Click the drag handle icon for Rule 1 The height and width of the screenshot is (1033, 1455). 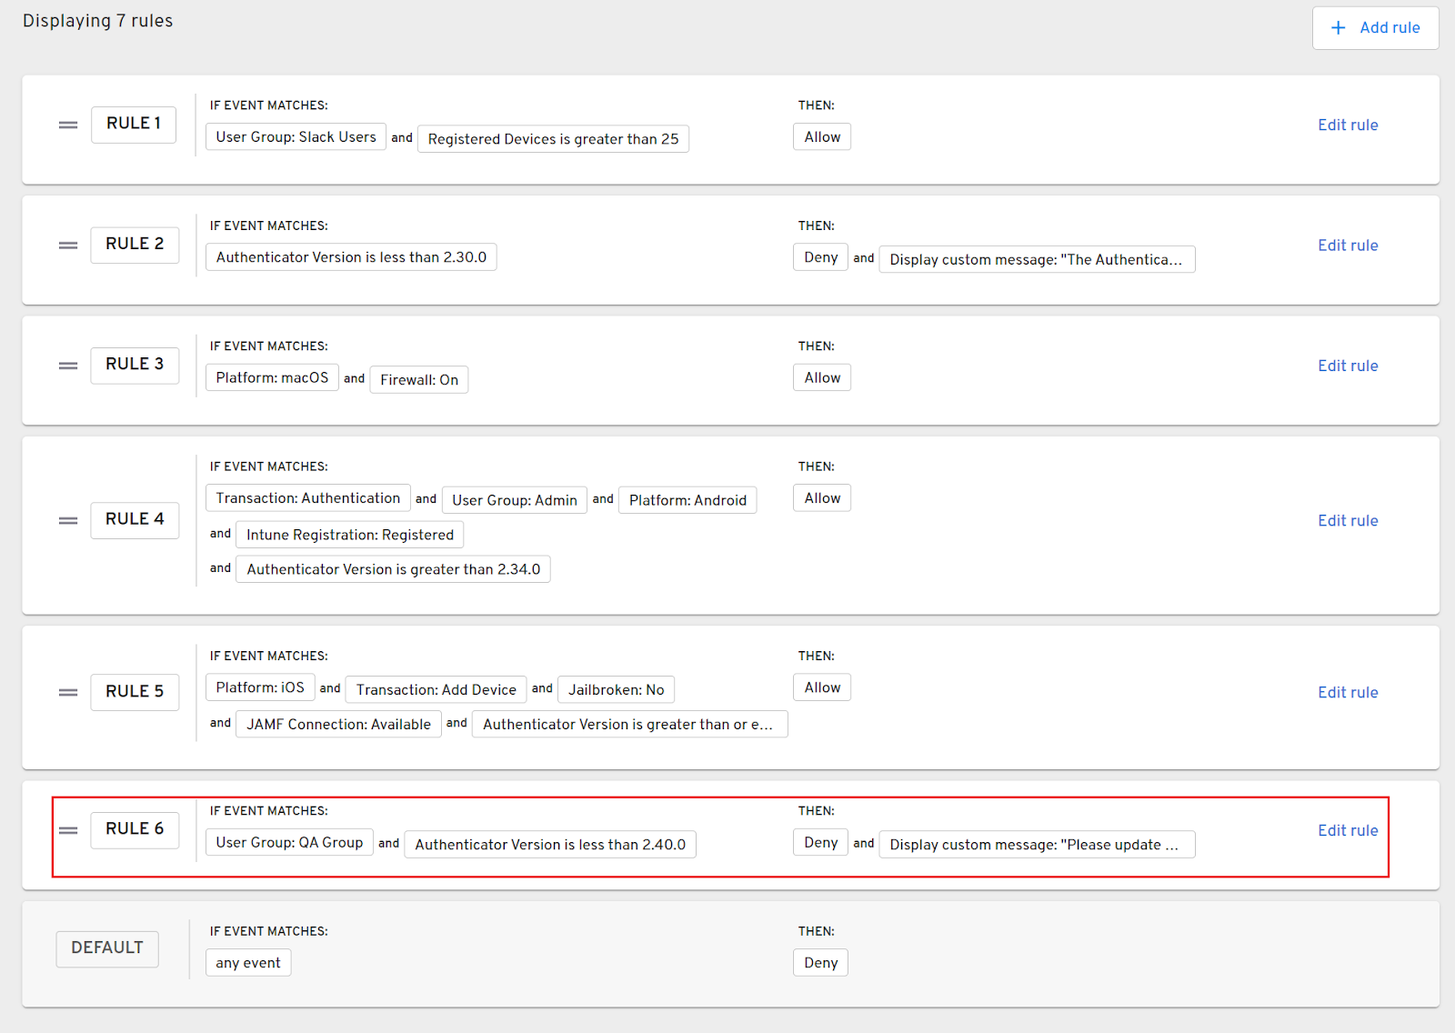68,125
